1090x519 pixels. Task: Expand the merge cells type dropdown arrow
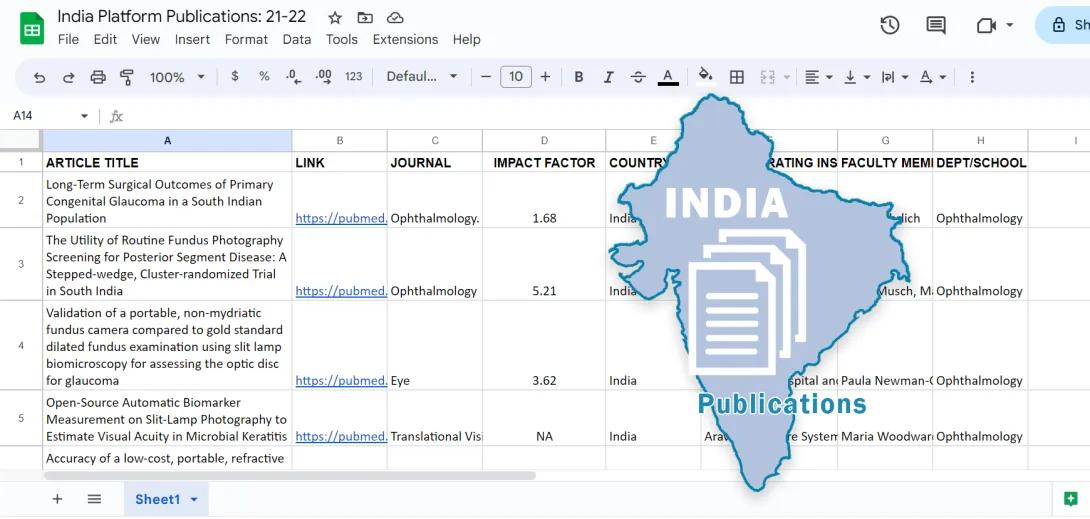click(x=787, y=77)
